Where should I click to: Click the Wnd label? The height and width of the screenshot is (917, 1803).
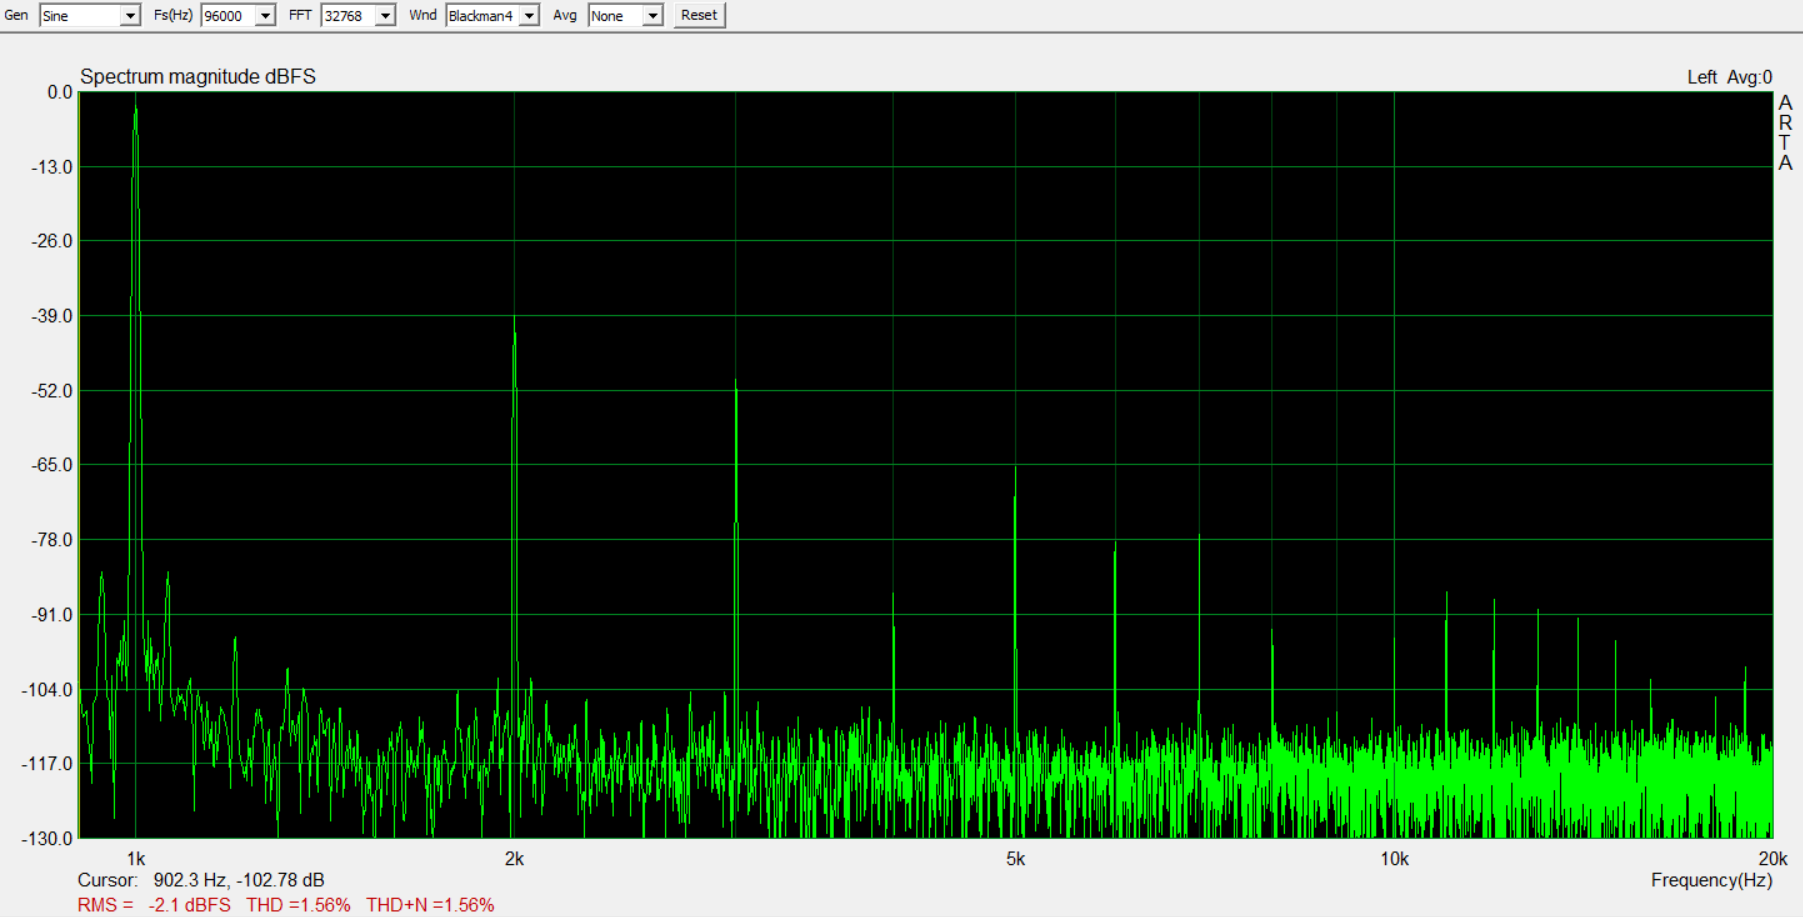(422, 15)
